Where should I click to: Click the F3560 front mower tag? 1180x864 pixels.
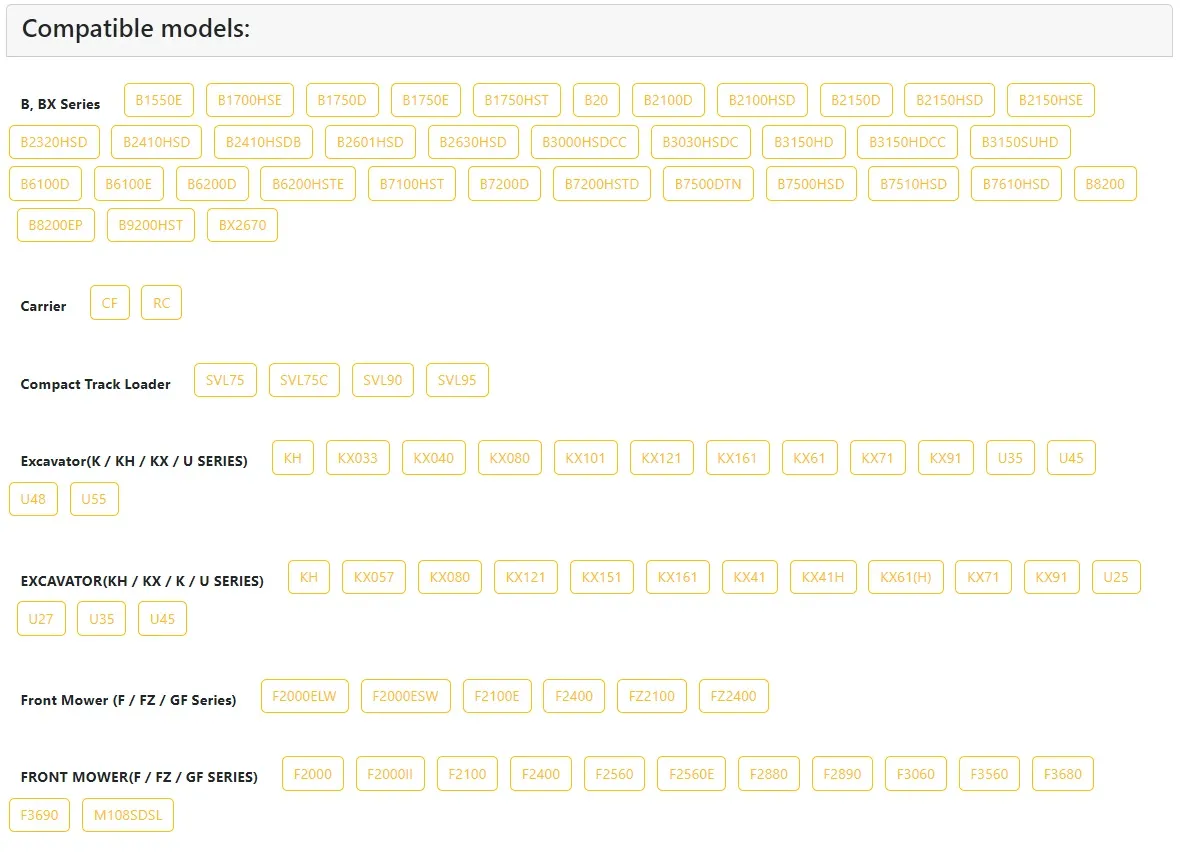click(990, 774)
